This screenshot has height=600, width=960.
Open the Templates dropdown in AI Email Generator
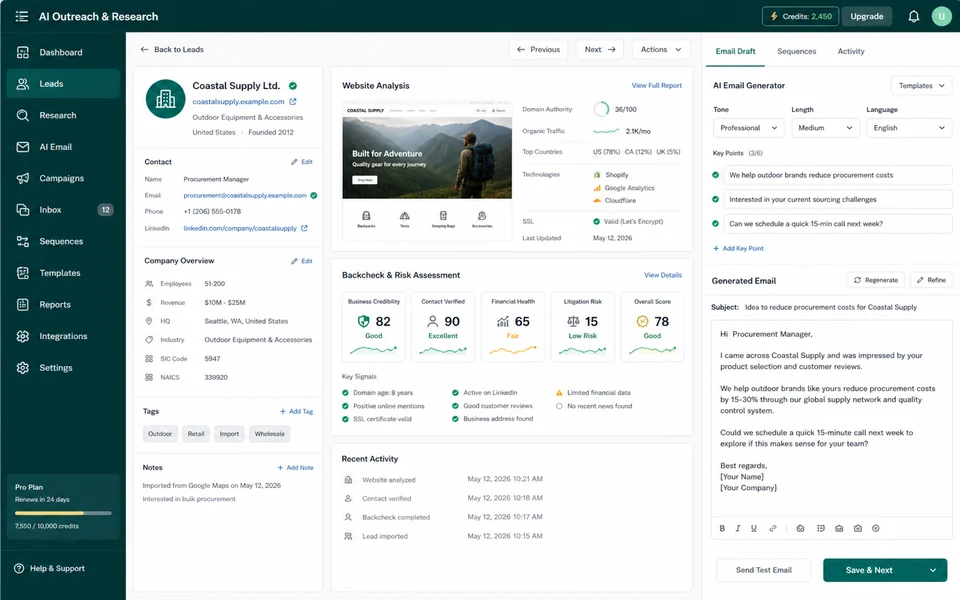coord(921,86)
